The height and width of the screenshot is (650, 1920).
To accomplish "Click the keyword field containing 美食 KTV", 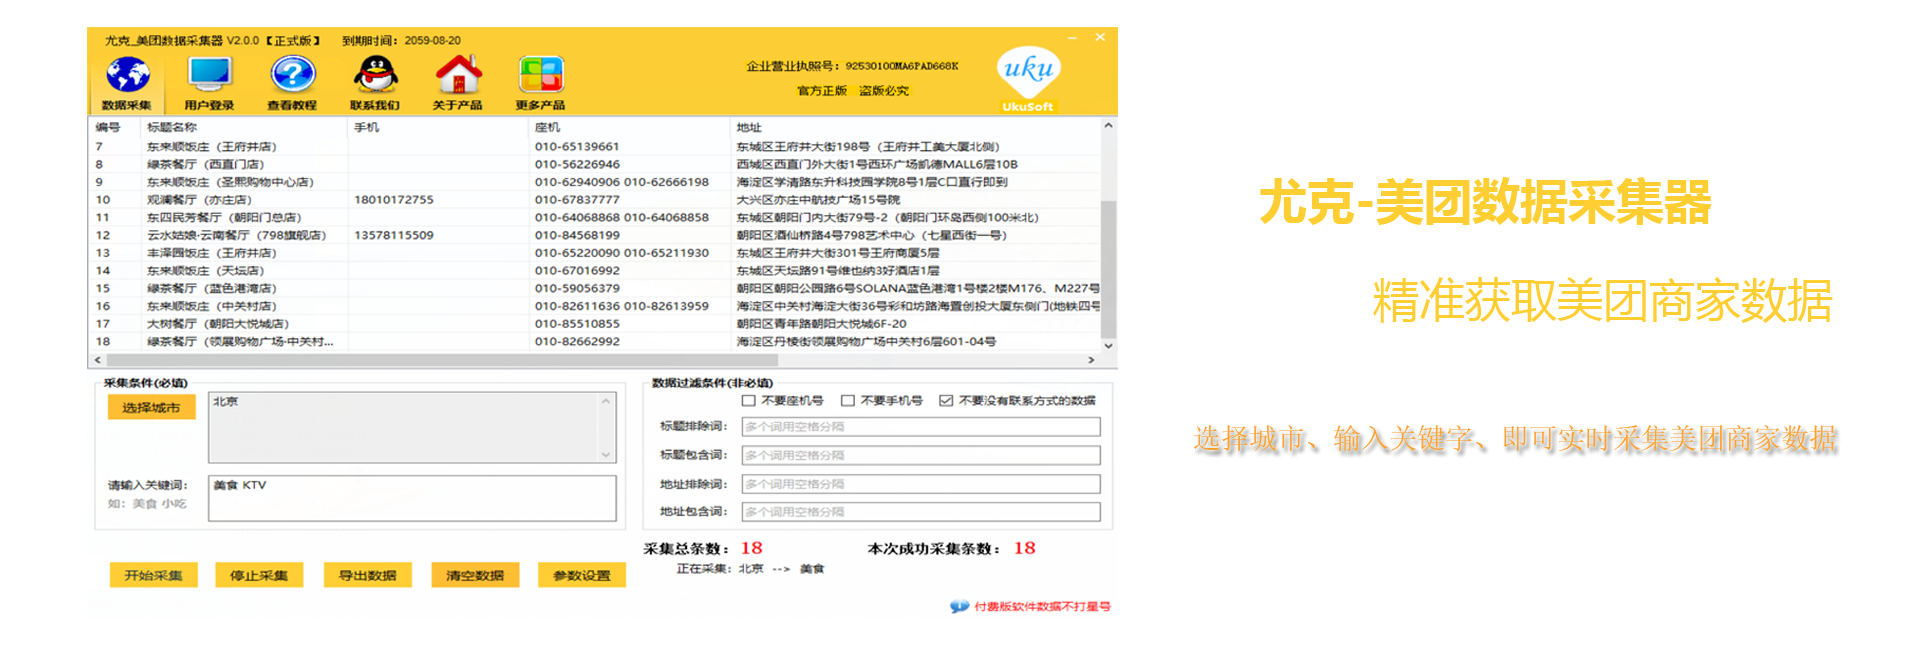I will click(x=412, y=498).
